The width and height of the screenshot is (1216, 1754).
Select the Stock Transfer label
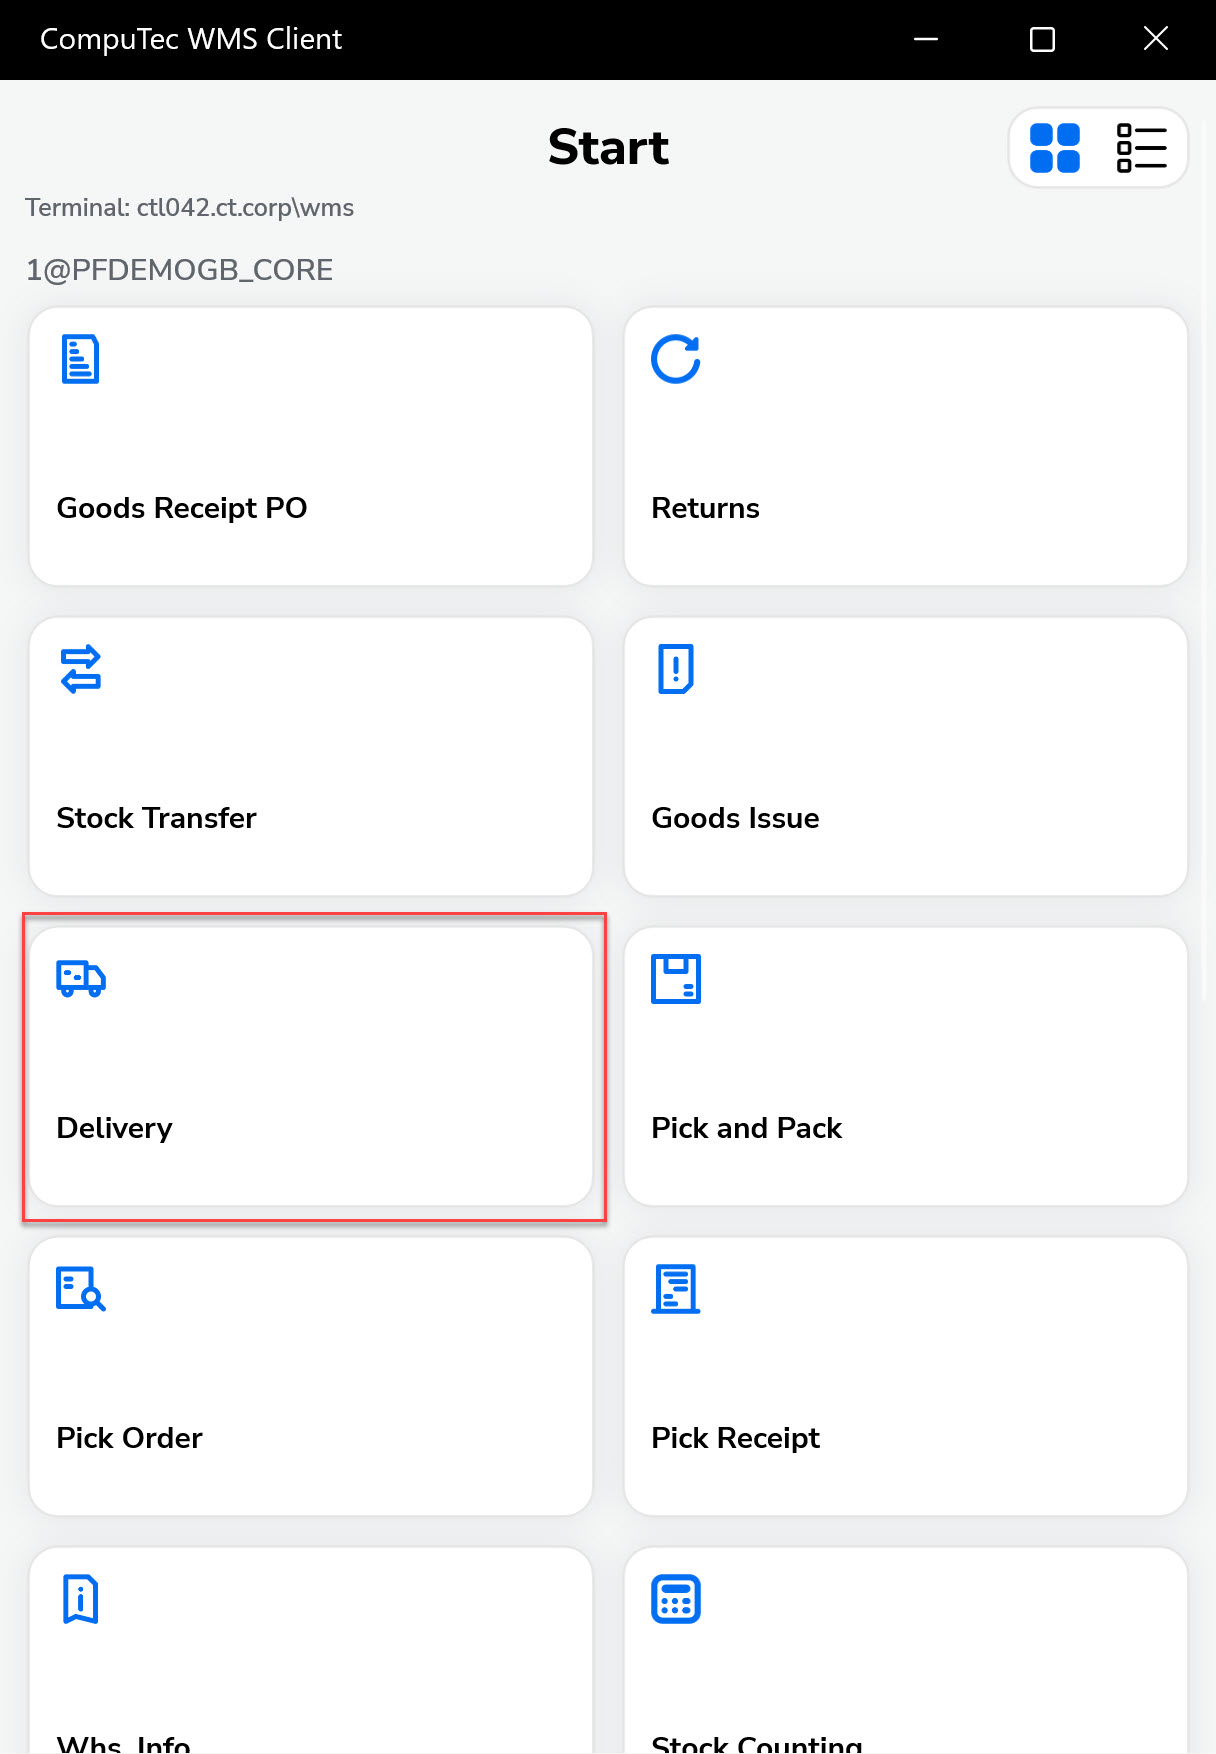click(156, 818)
